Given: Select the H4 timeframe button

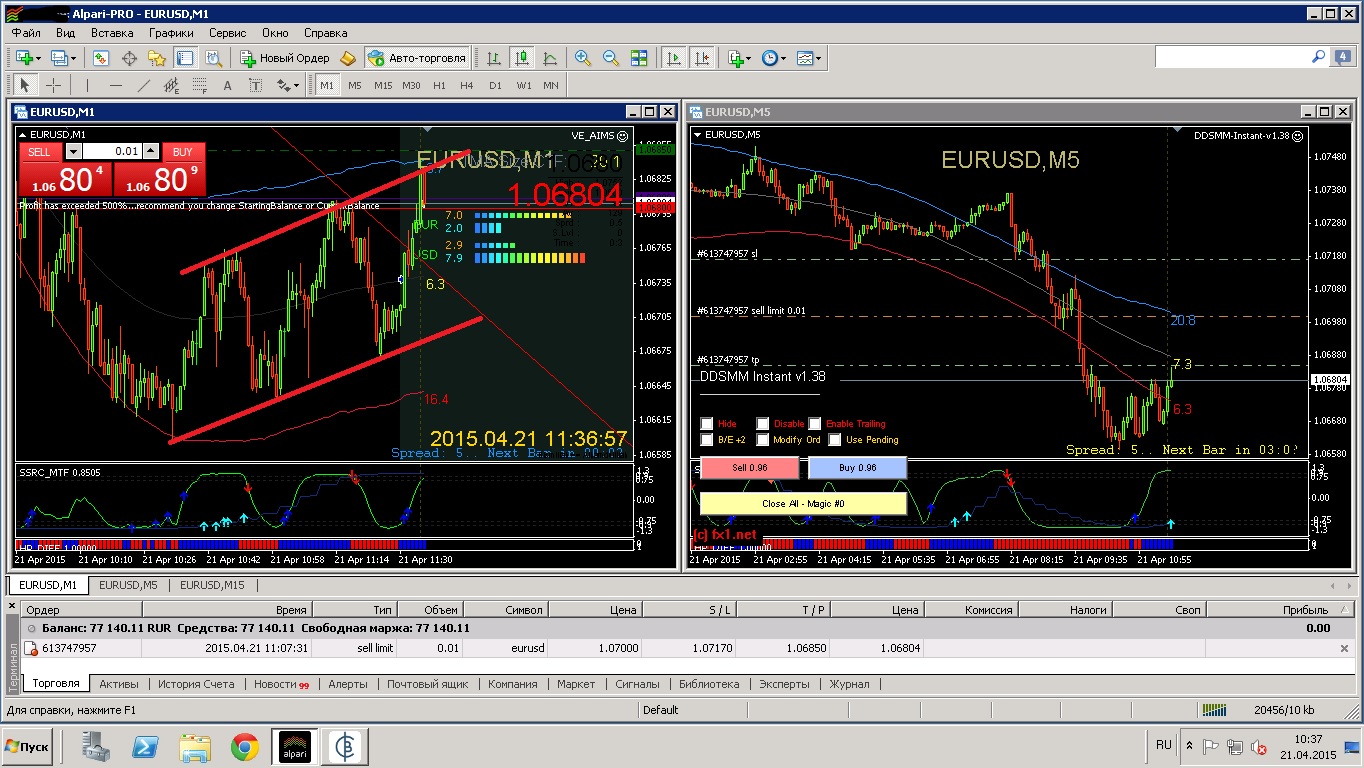Looking at the screenshot, I should tap(467, 85).
